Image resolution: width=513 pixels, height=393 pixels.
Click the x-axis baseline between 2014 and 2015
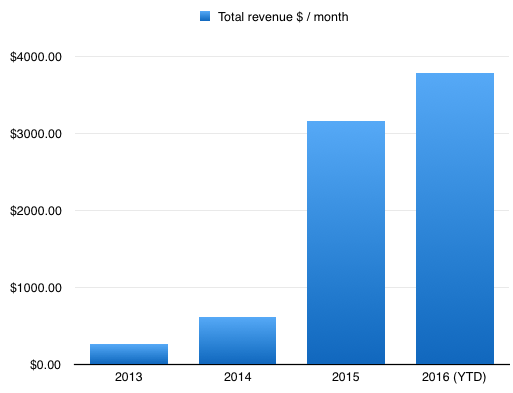tap(291, 364)
